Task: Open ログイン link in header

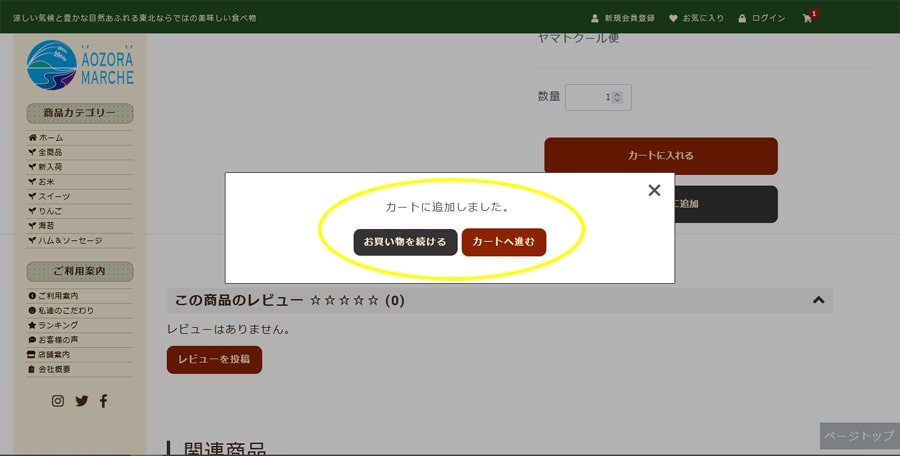Action: (761, 18)
